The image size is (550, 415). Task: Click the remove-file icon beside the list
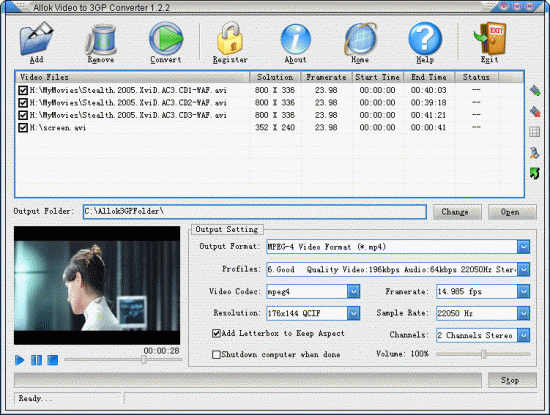[535, 112]
